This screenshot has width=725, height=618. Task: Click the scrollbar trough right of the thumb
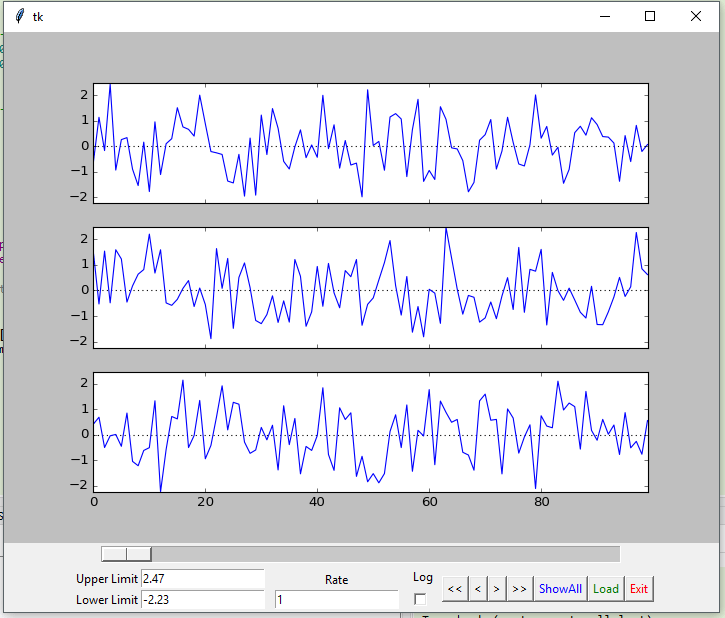pyautogui.click(x=386, y=554)
